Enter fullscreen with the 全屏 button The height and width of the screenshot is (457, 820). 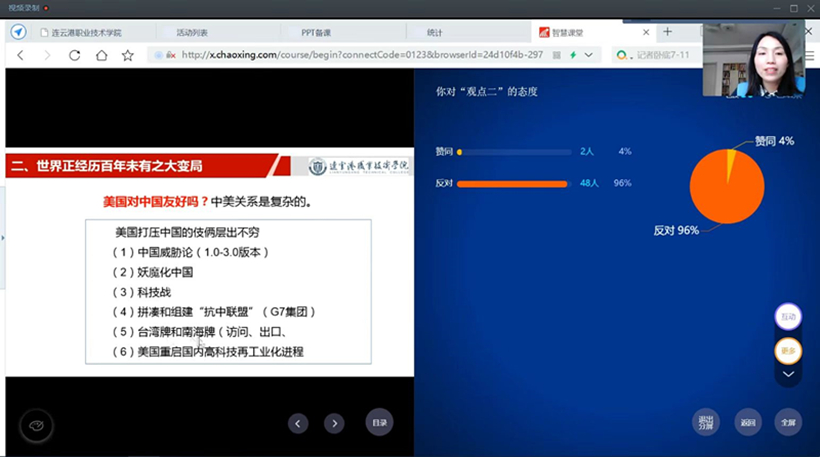788,422
